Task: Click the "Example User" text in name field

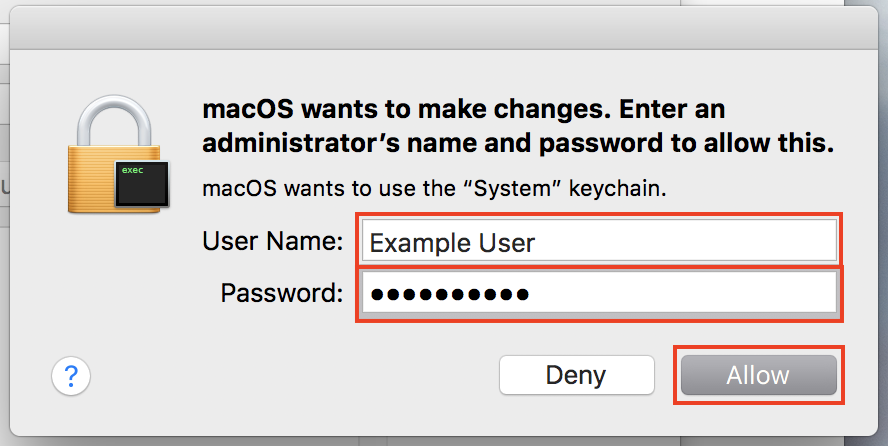Action: click(452, 242)
